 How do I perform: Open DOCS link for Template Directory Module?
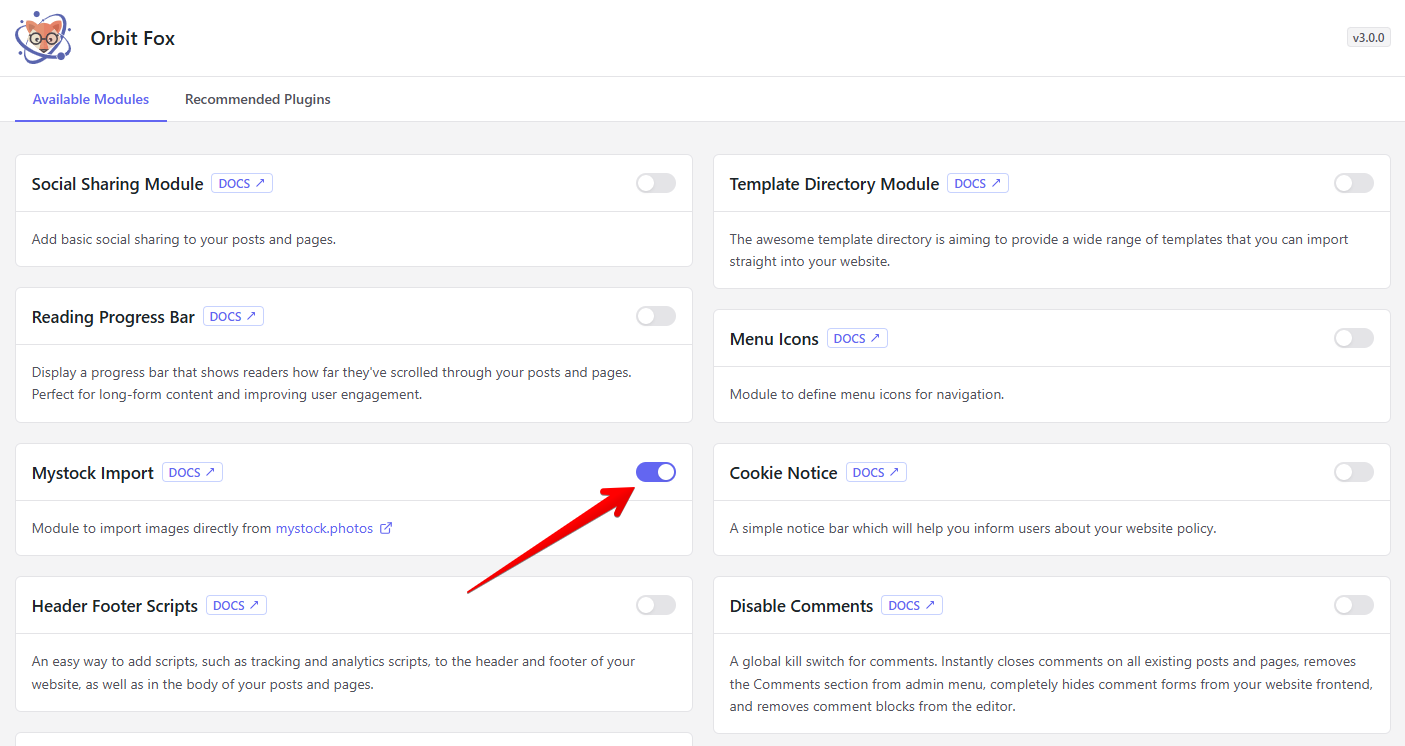(x=978, y=183)
